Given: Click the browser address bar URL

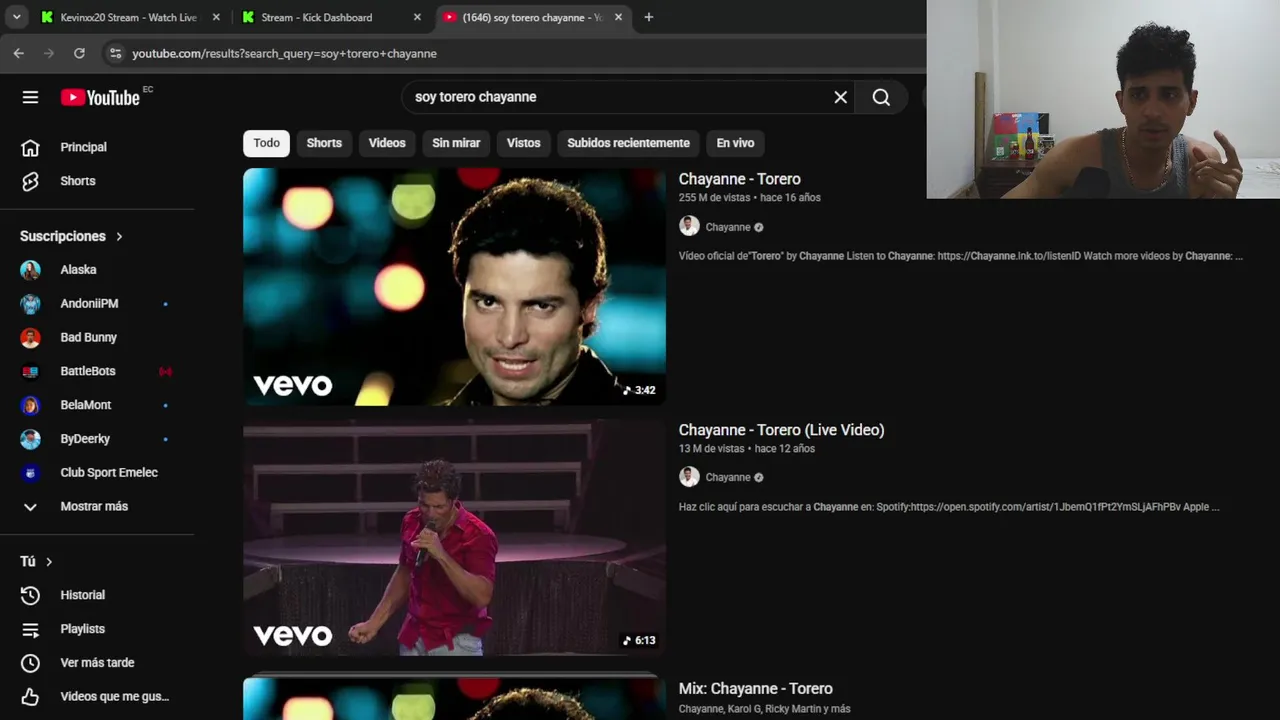Looking at the screenshot, I should tap(285, 53).
